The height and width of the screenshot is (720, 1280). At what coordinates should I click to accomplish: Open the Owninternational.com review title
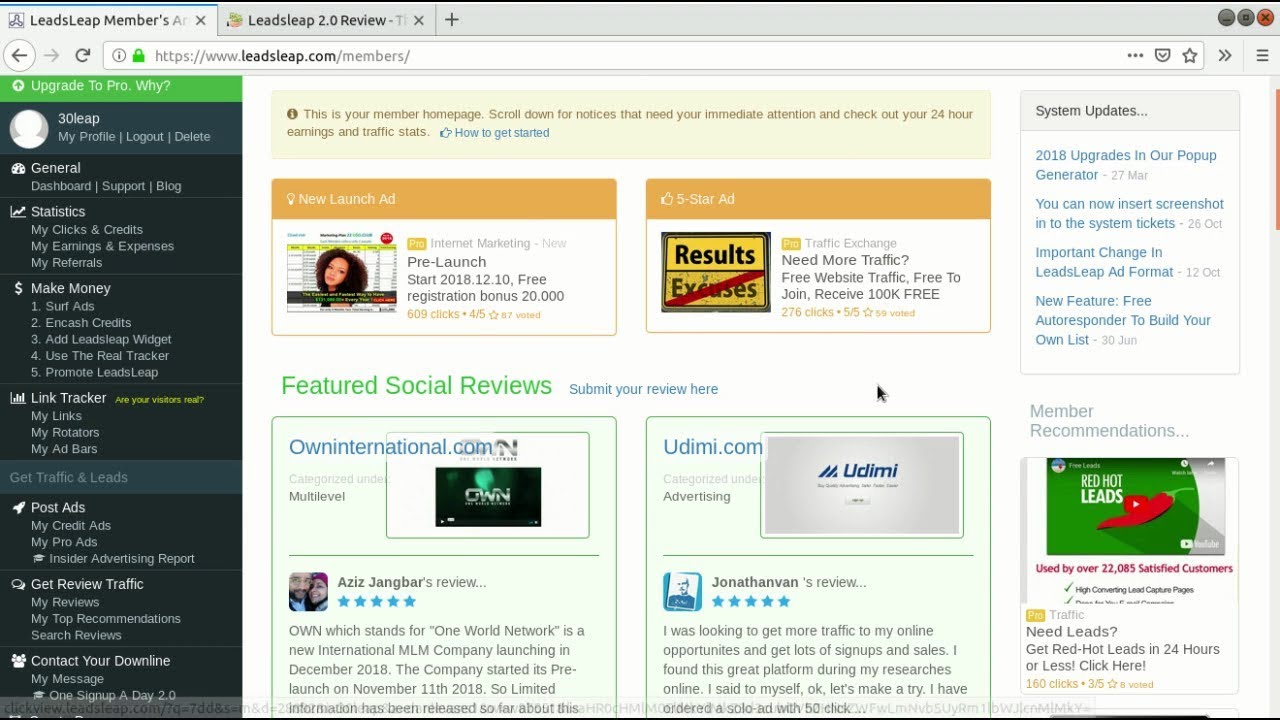(391, 447)
